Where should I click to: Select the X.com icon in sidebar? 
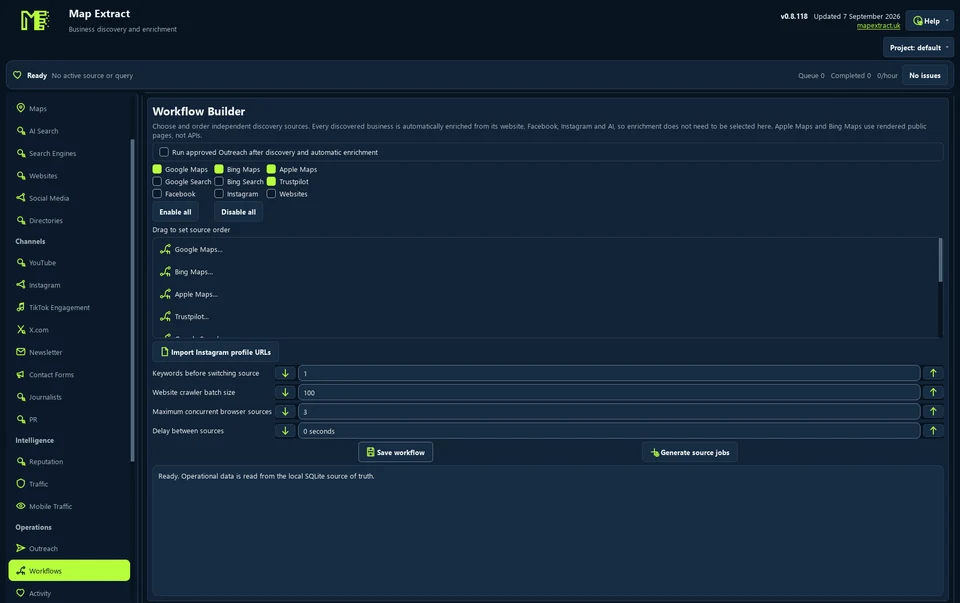coord(21,329)
